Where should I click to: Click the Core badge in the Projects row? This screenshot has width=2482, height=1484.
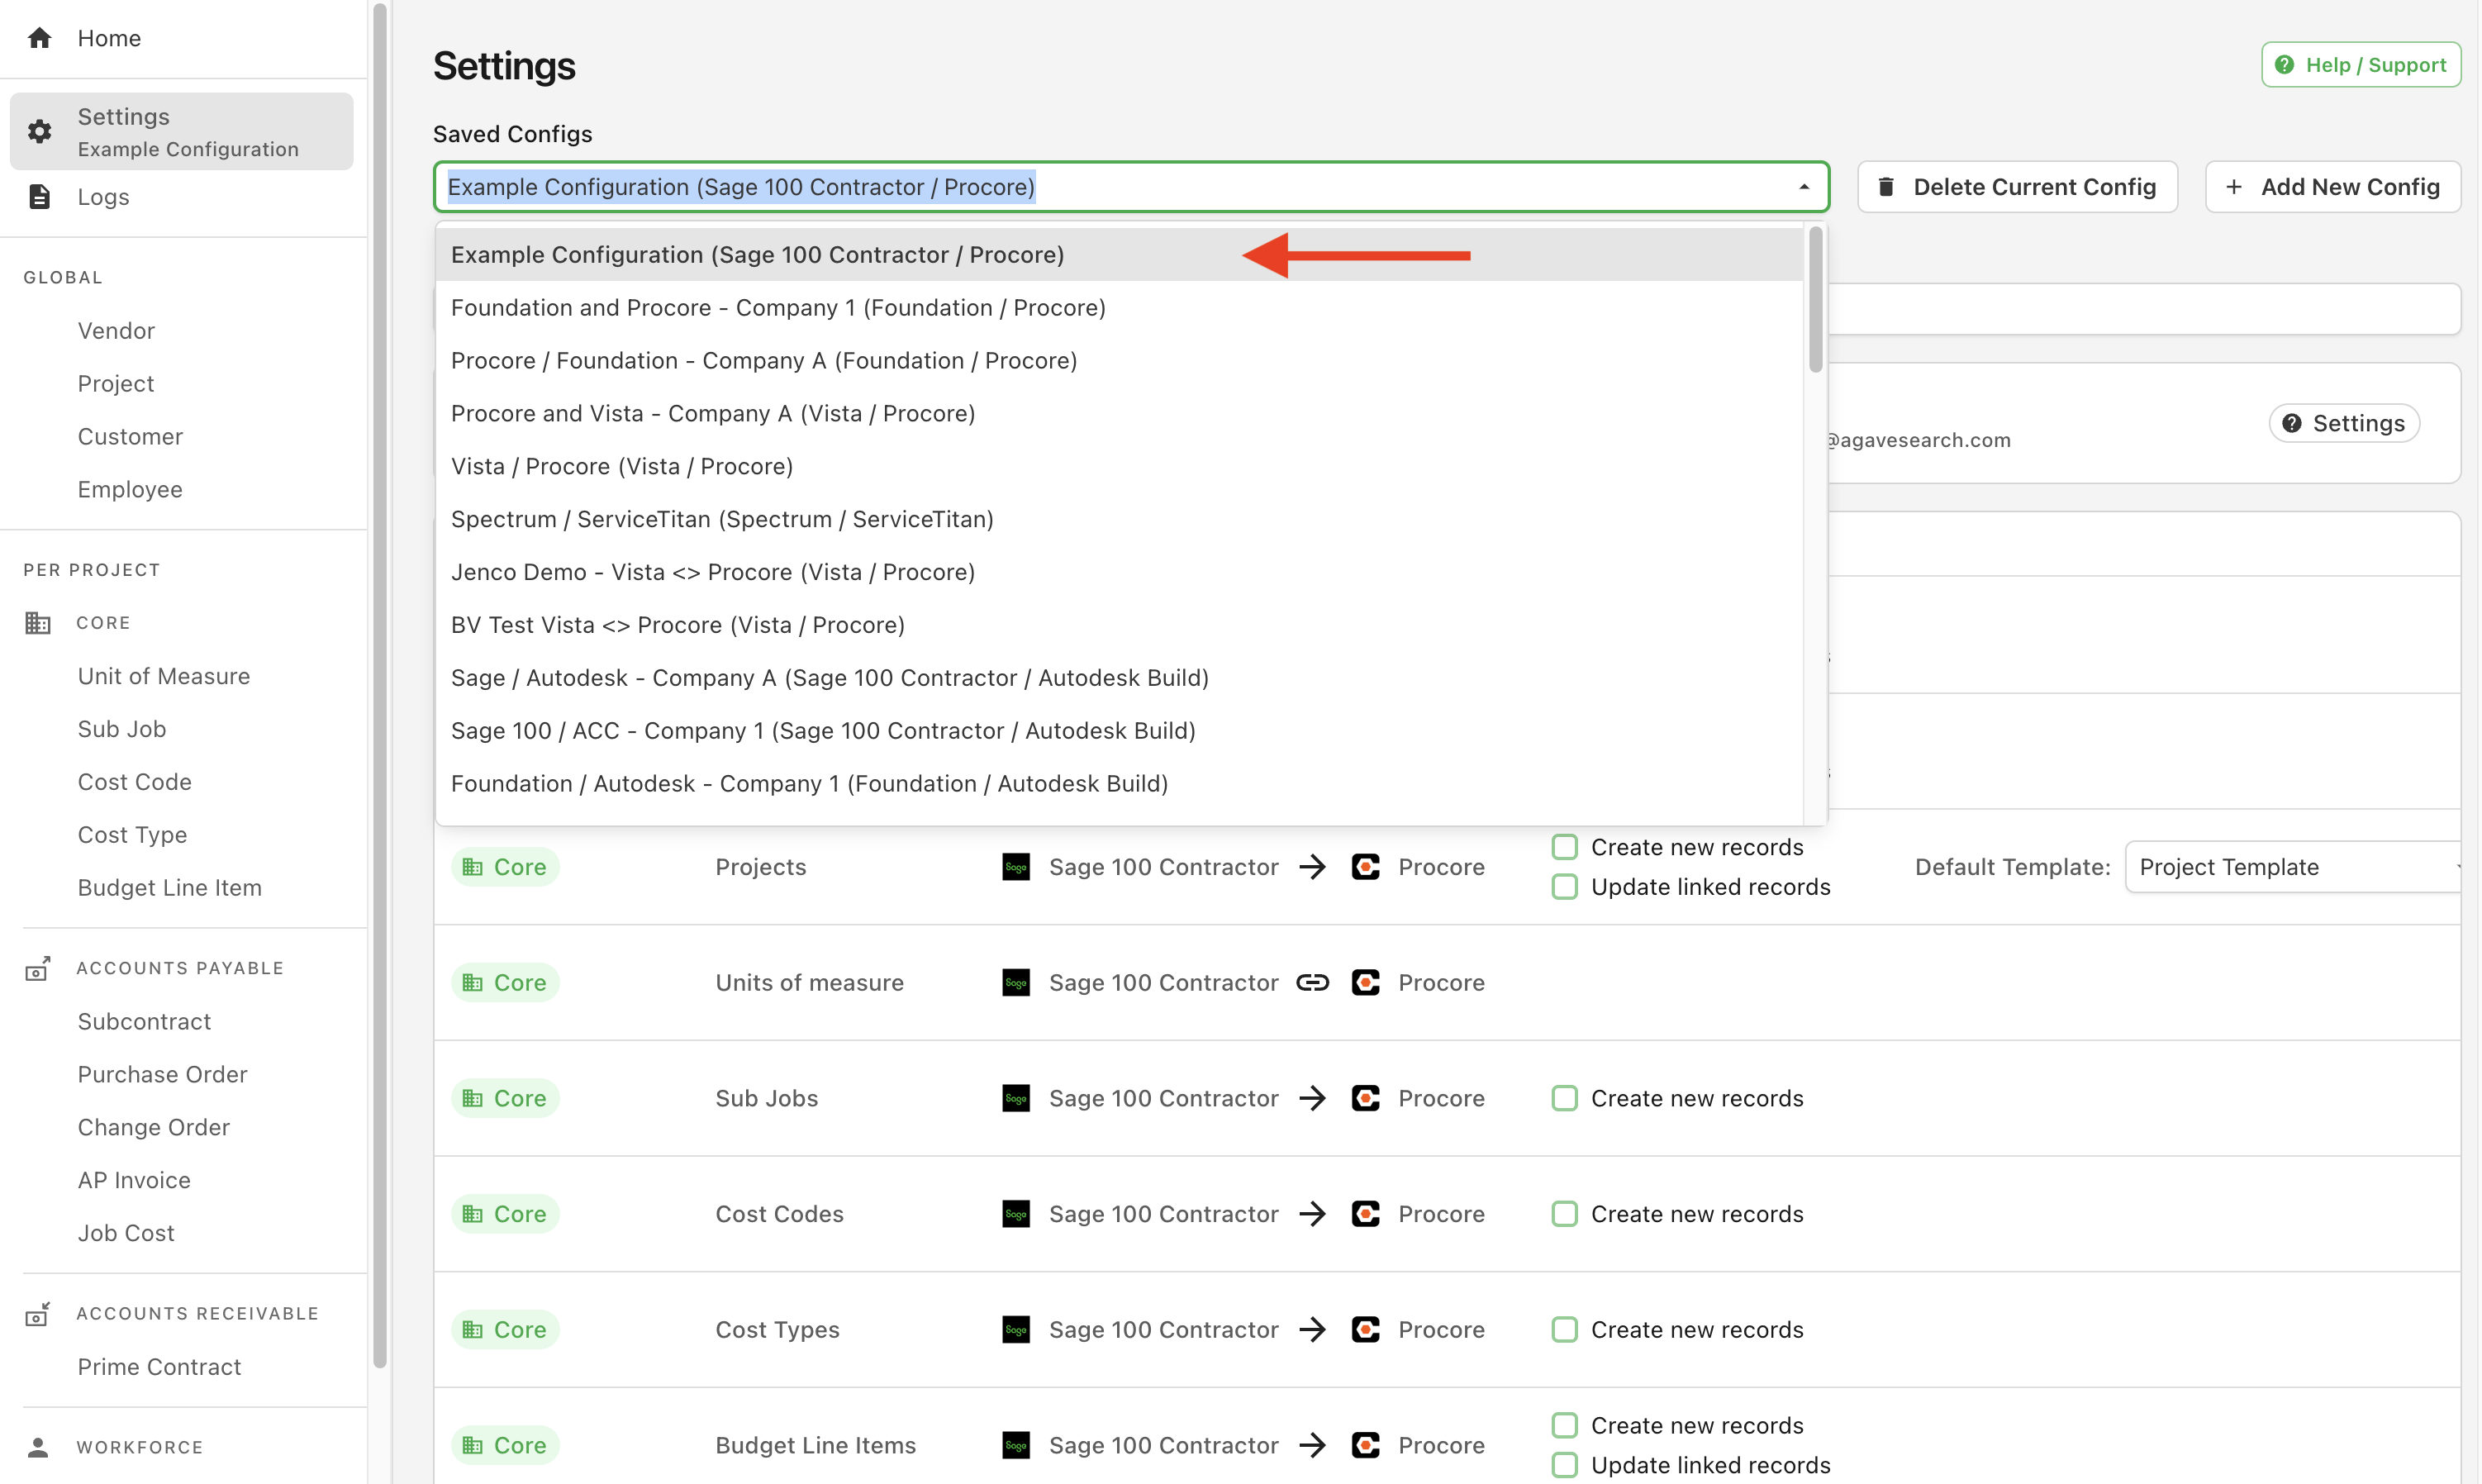point(505,867)
